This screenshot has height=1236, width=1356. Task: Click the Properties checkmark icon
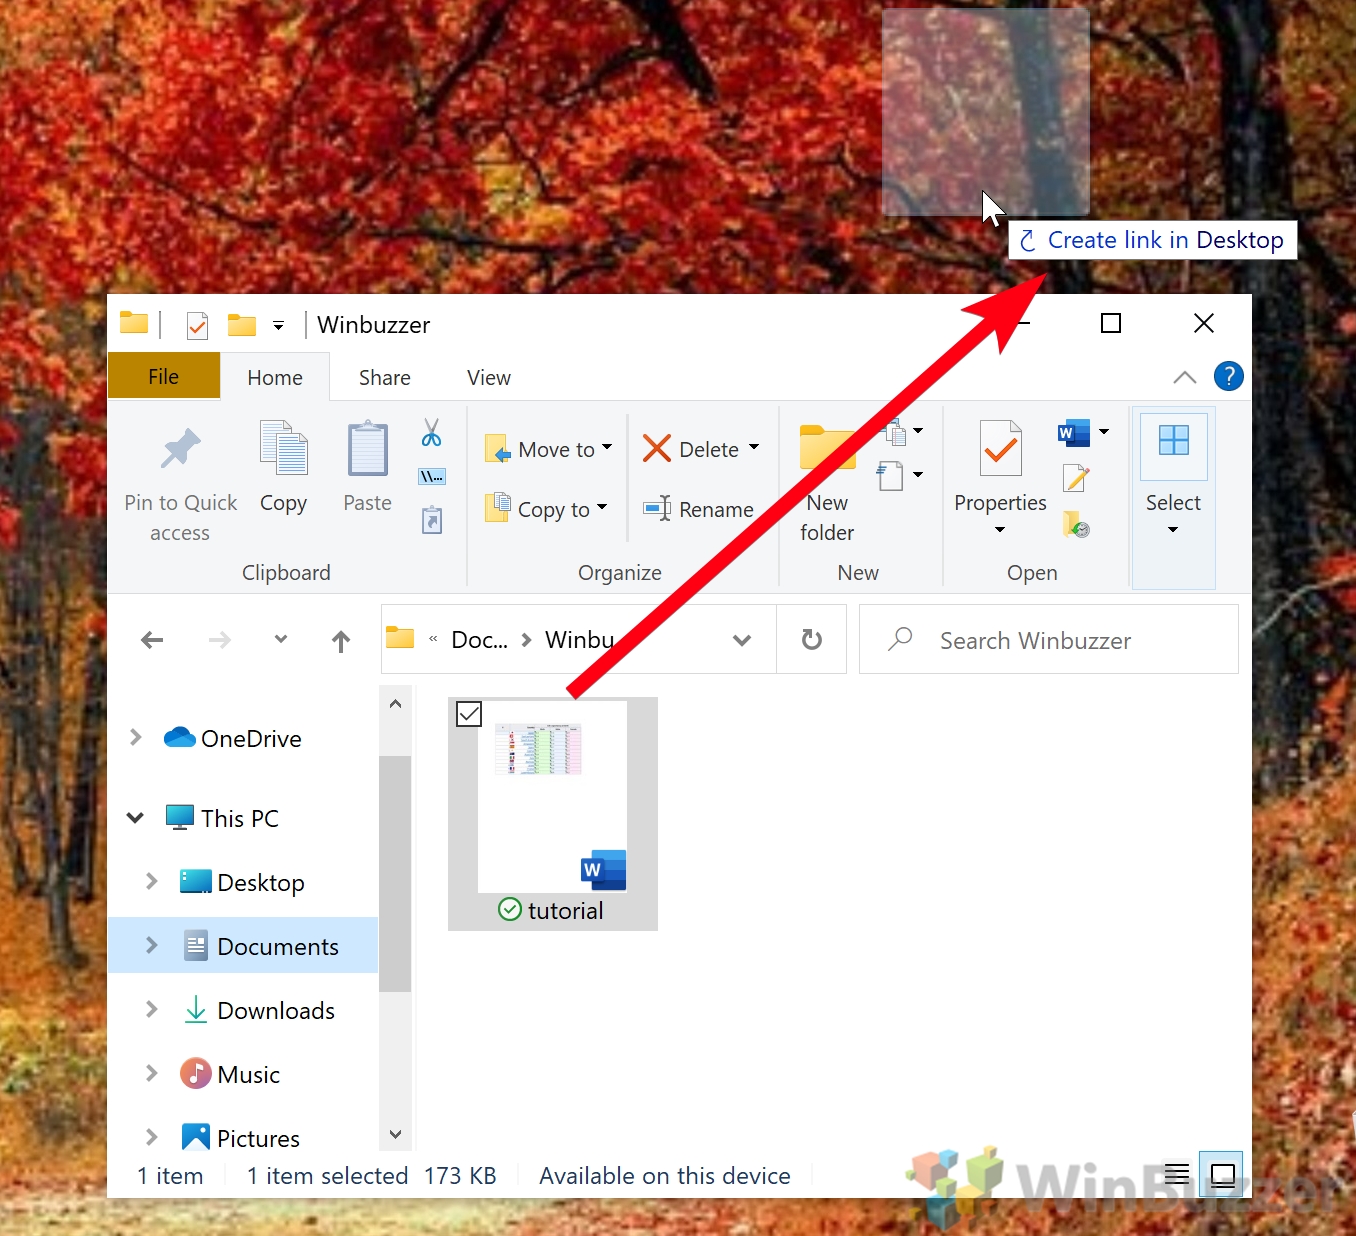1000,449
